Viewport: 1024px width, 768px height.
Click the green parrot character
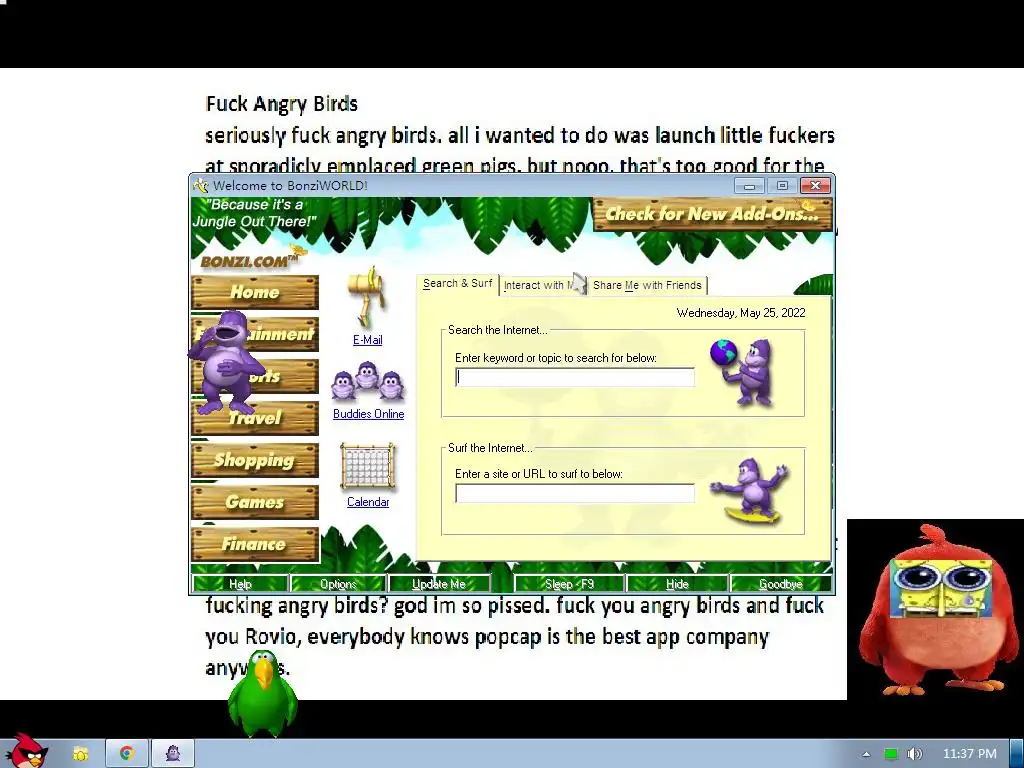tap(263, 694)
